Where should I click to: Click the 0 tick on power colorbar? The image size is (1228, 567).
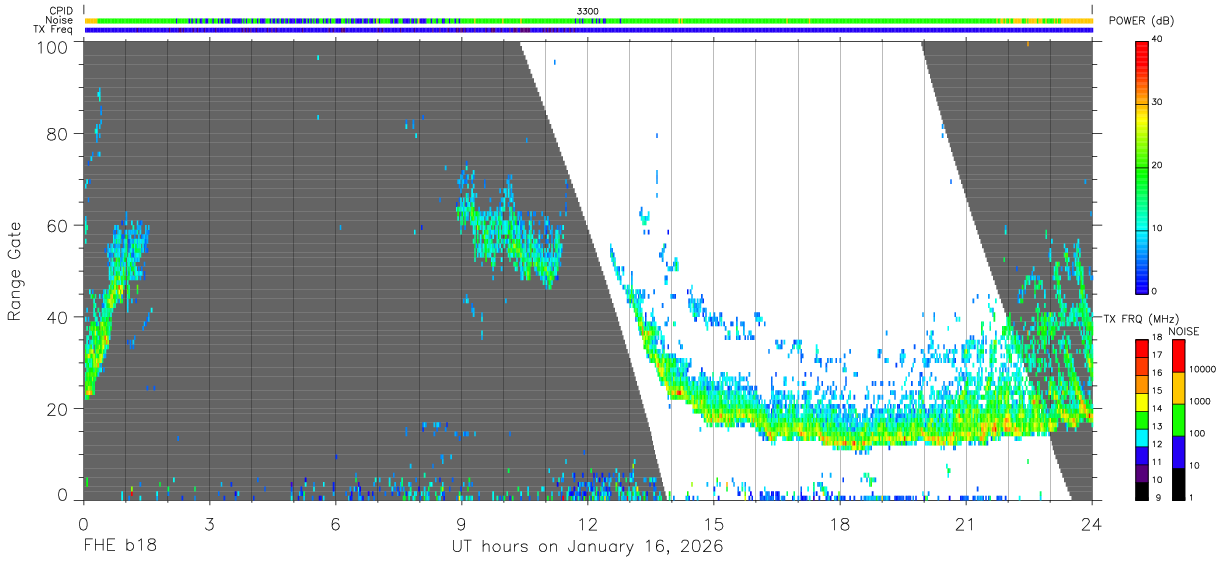click(1155, 291)
